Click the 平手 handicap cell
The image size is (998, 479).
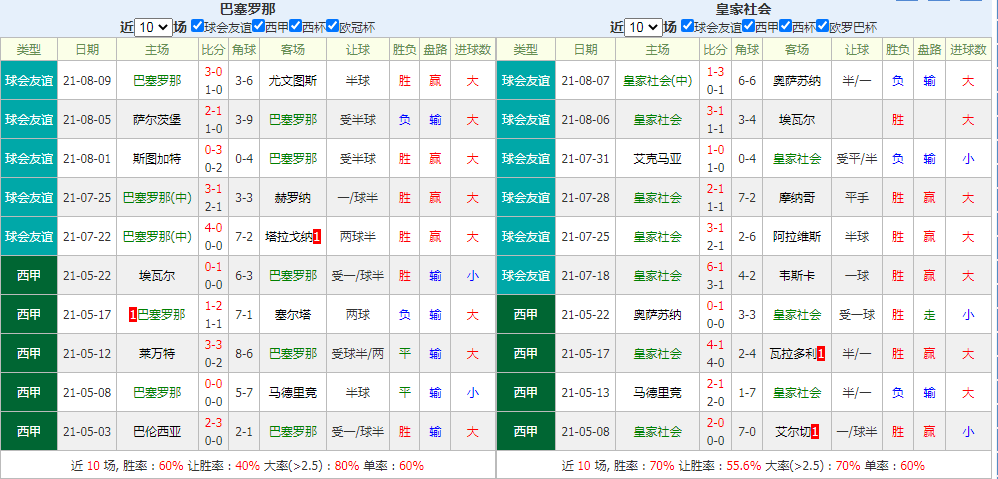857,198
